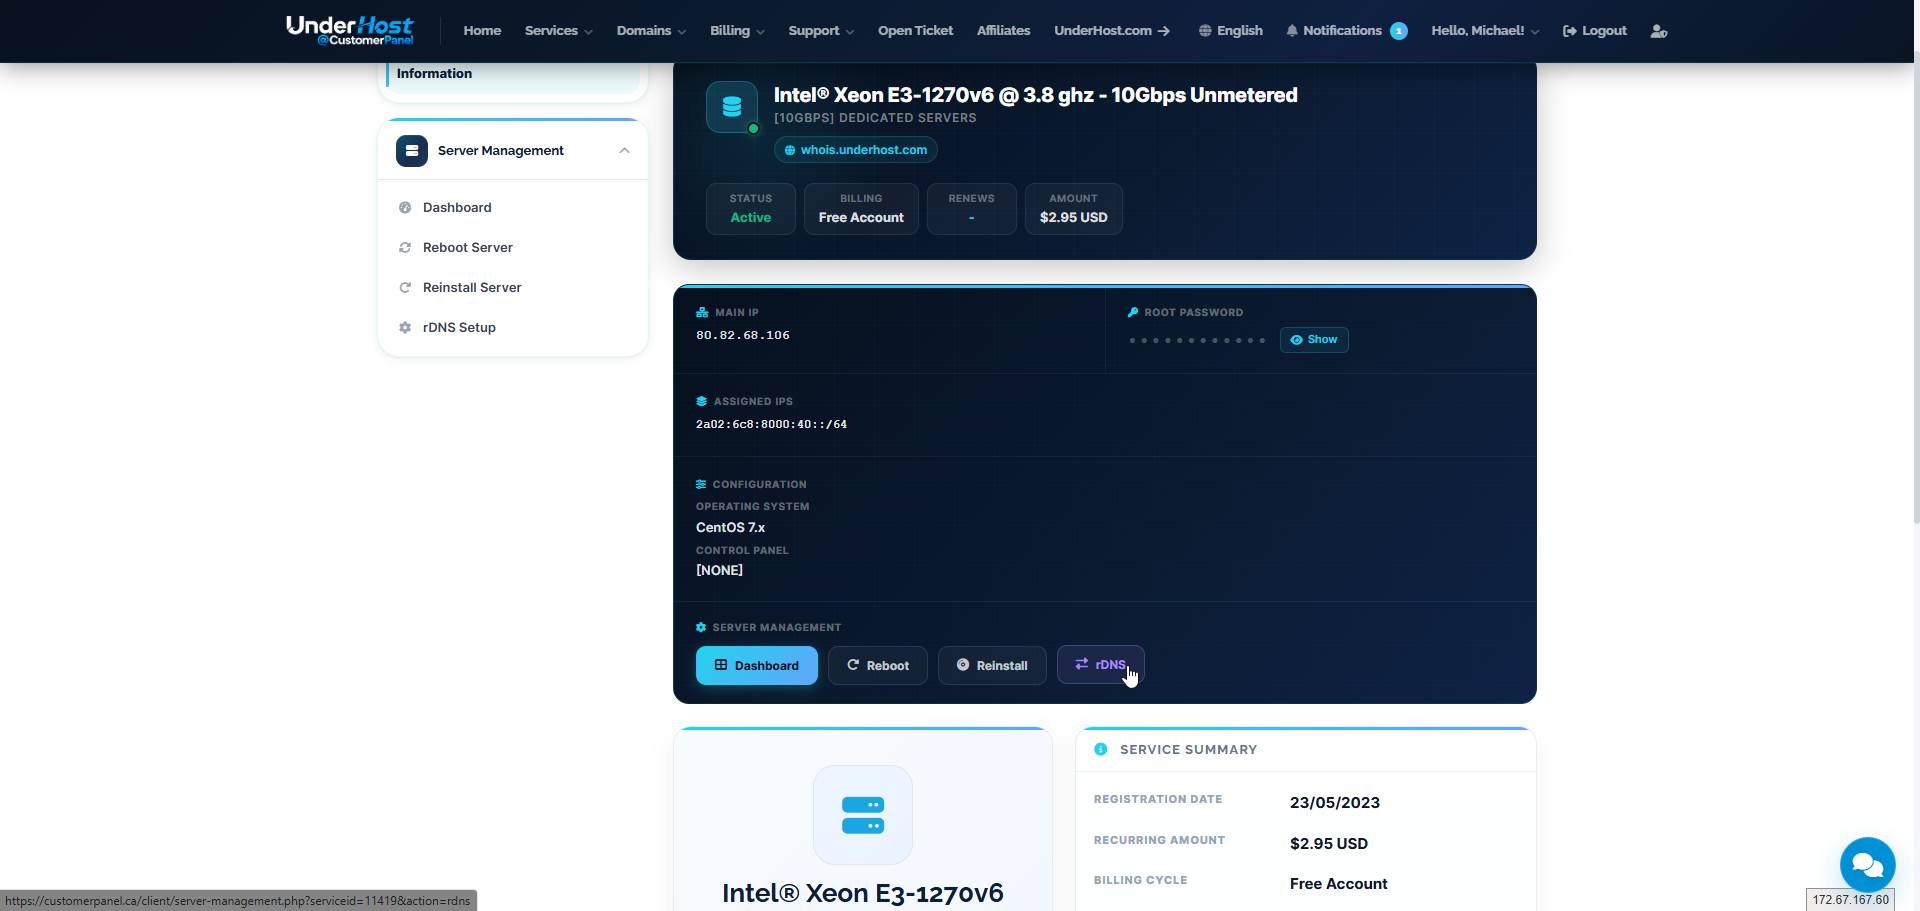Click the $2.95 USD amount card
The image size is (1920, 911).
tap(1074, 209)
